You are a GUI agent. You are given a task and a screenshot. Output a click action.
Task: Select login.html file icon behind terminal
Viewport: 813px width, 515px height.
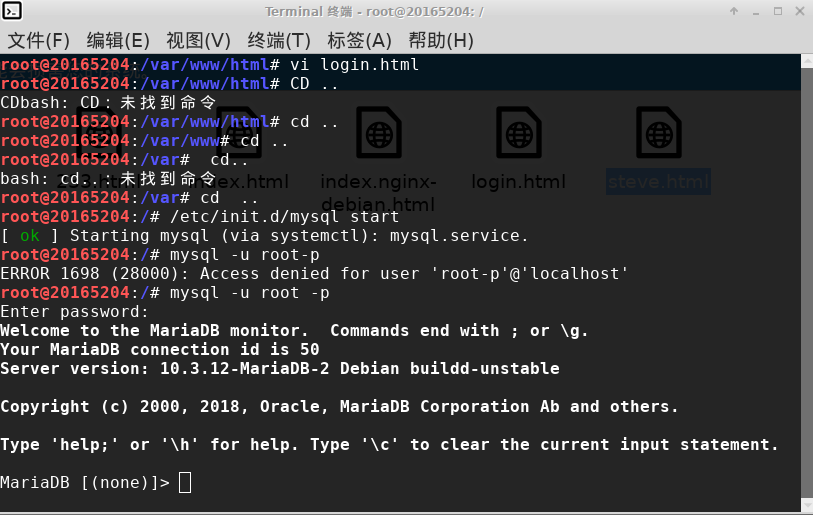tap(519, 132)
